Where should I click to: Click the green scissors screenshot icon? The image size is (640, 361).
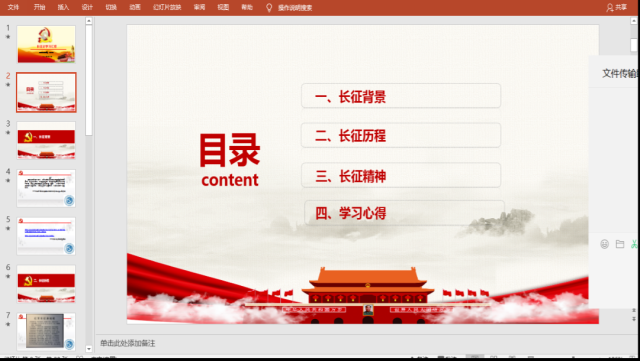tap(634, 244)
